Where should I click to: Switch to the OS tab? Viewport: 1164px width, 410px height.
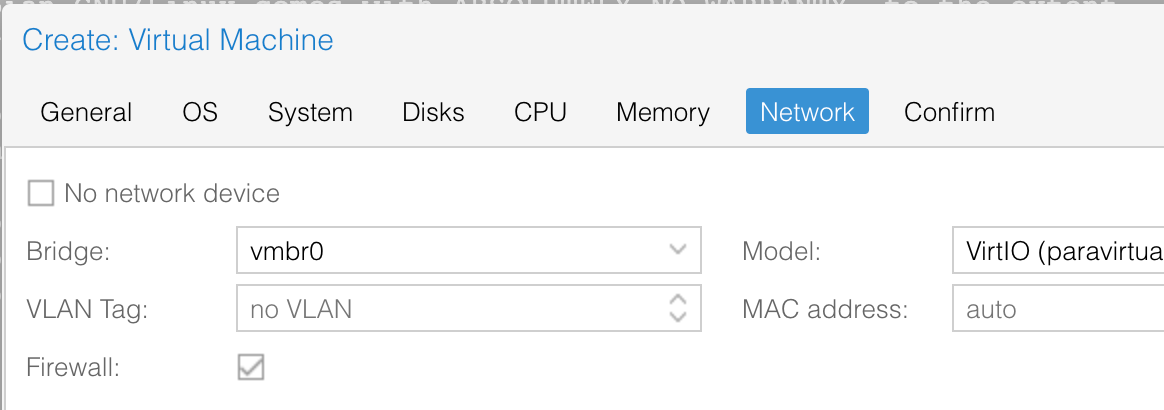[200, 112]
